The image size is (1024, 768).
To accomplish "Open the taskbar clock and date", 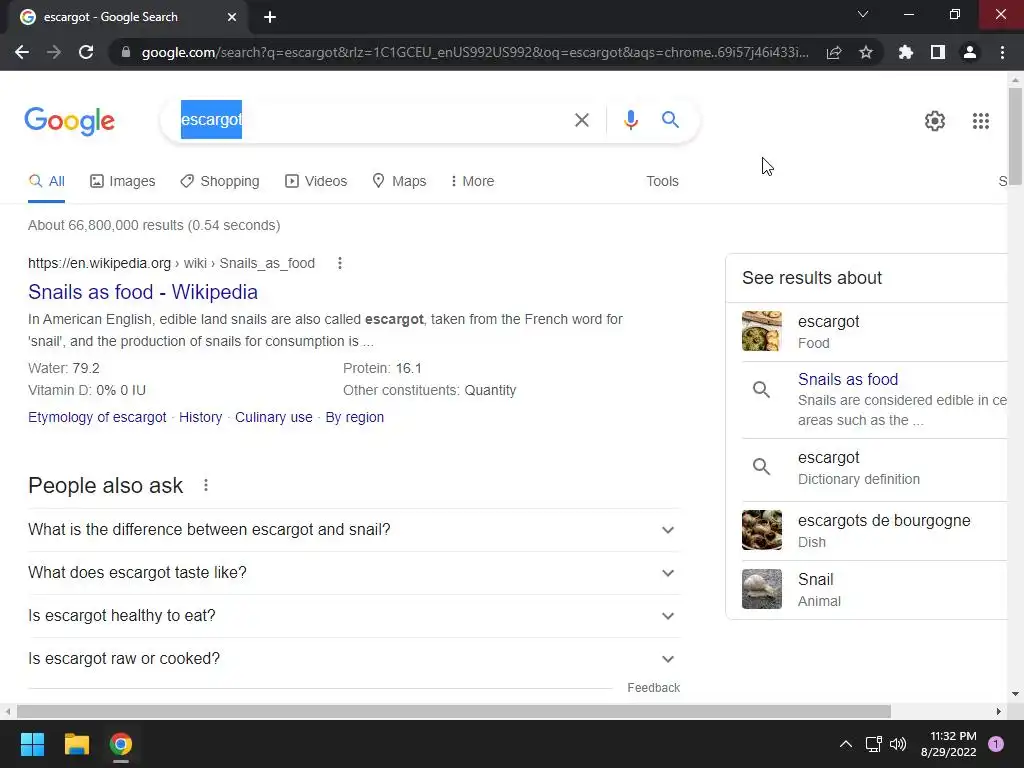I will [x=948, y=744].
